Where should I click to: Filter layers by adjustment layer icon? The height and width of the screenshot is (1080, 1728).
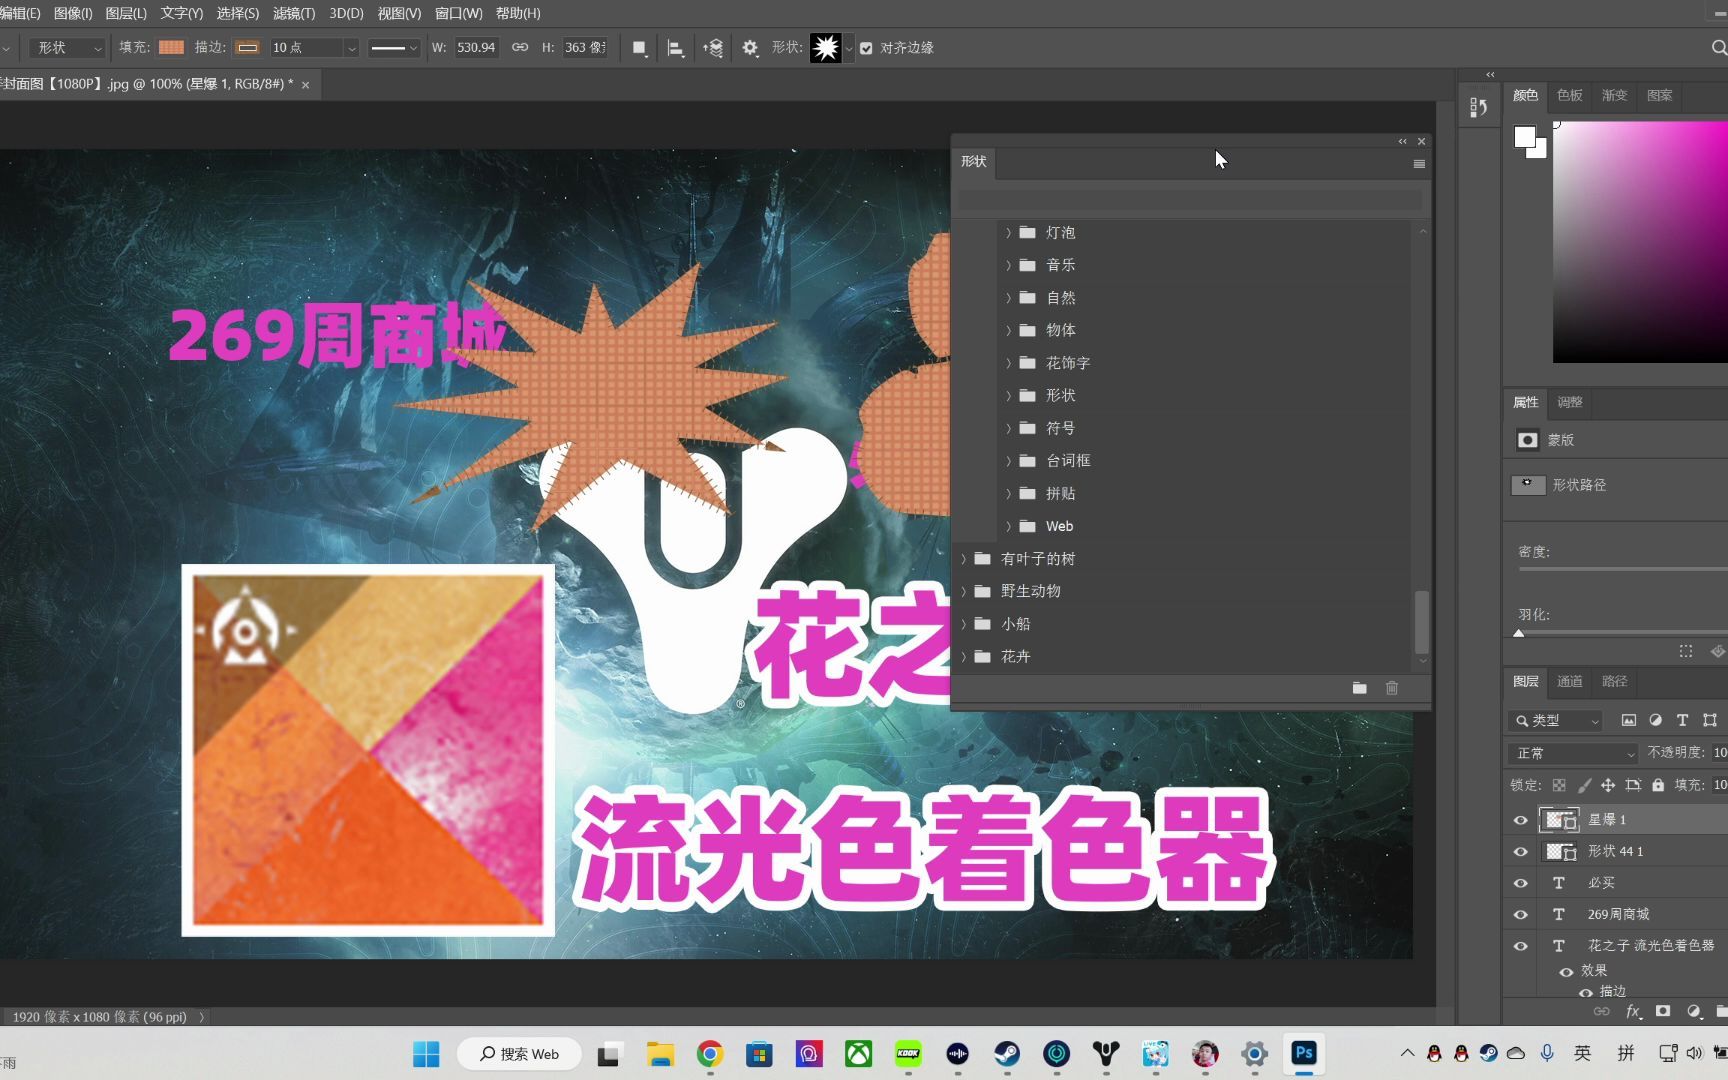coord(1656,720)
